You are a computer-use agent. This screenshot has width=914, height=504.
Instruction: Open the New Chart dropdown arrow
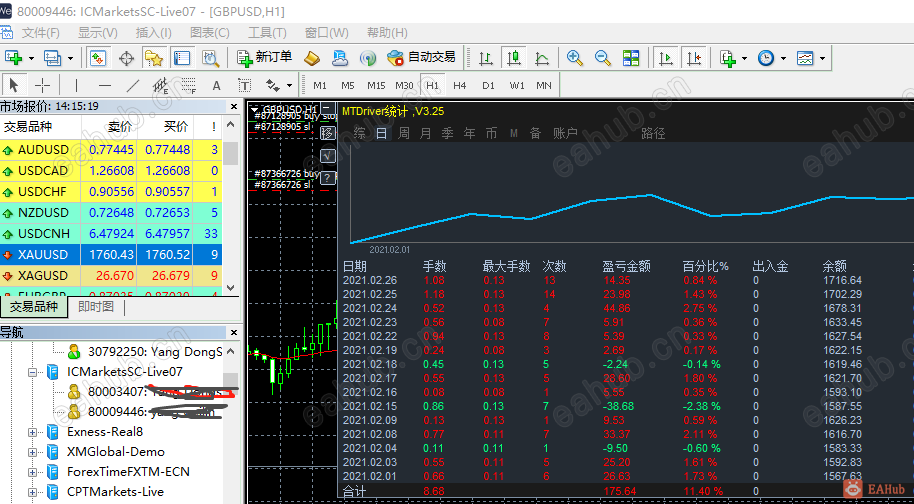[x=31, y=58]
